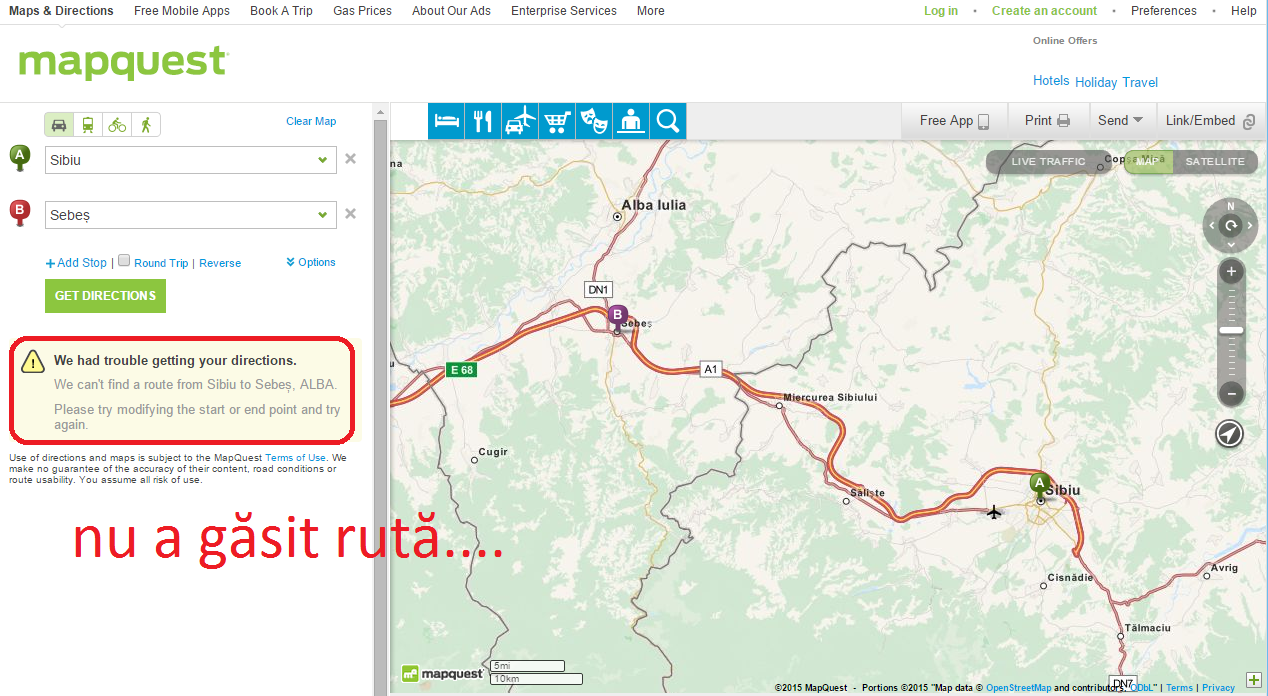Expand route Options
Image resolution: width=1268 pixels, height=696 pixels.
click(x=311, y=262)
